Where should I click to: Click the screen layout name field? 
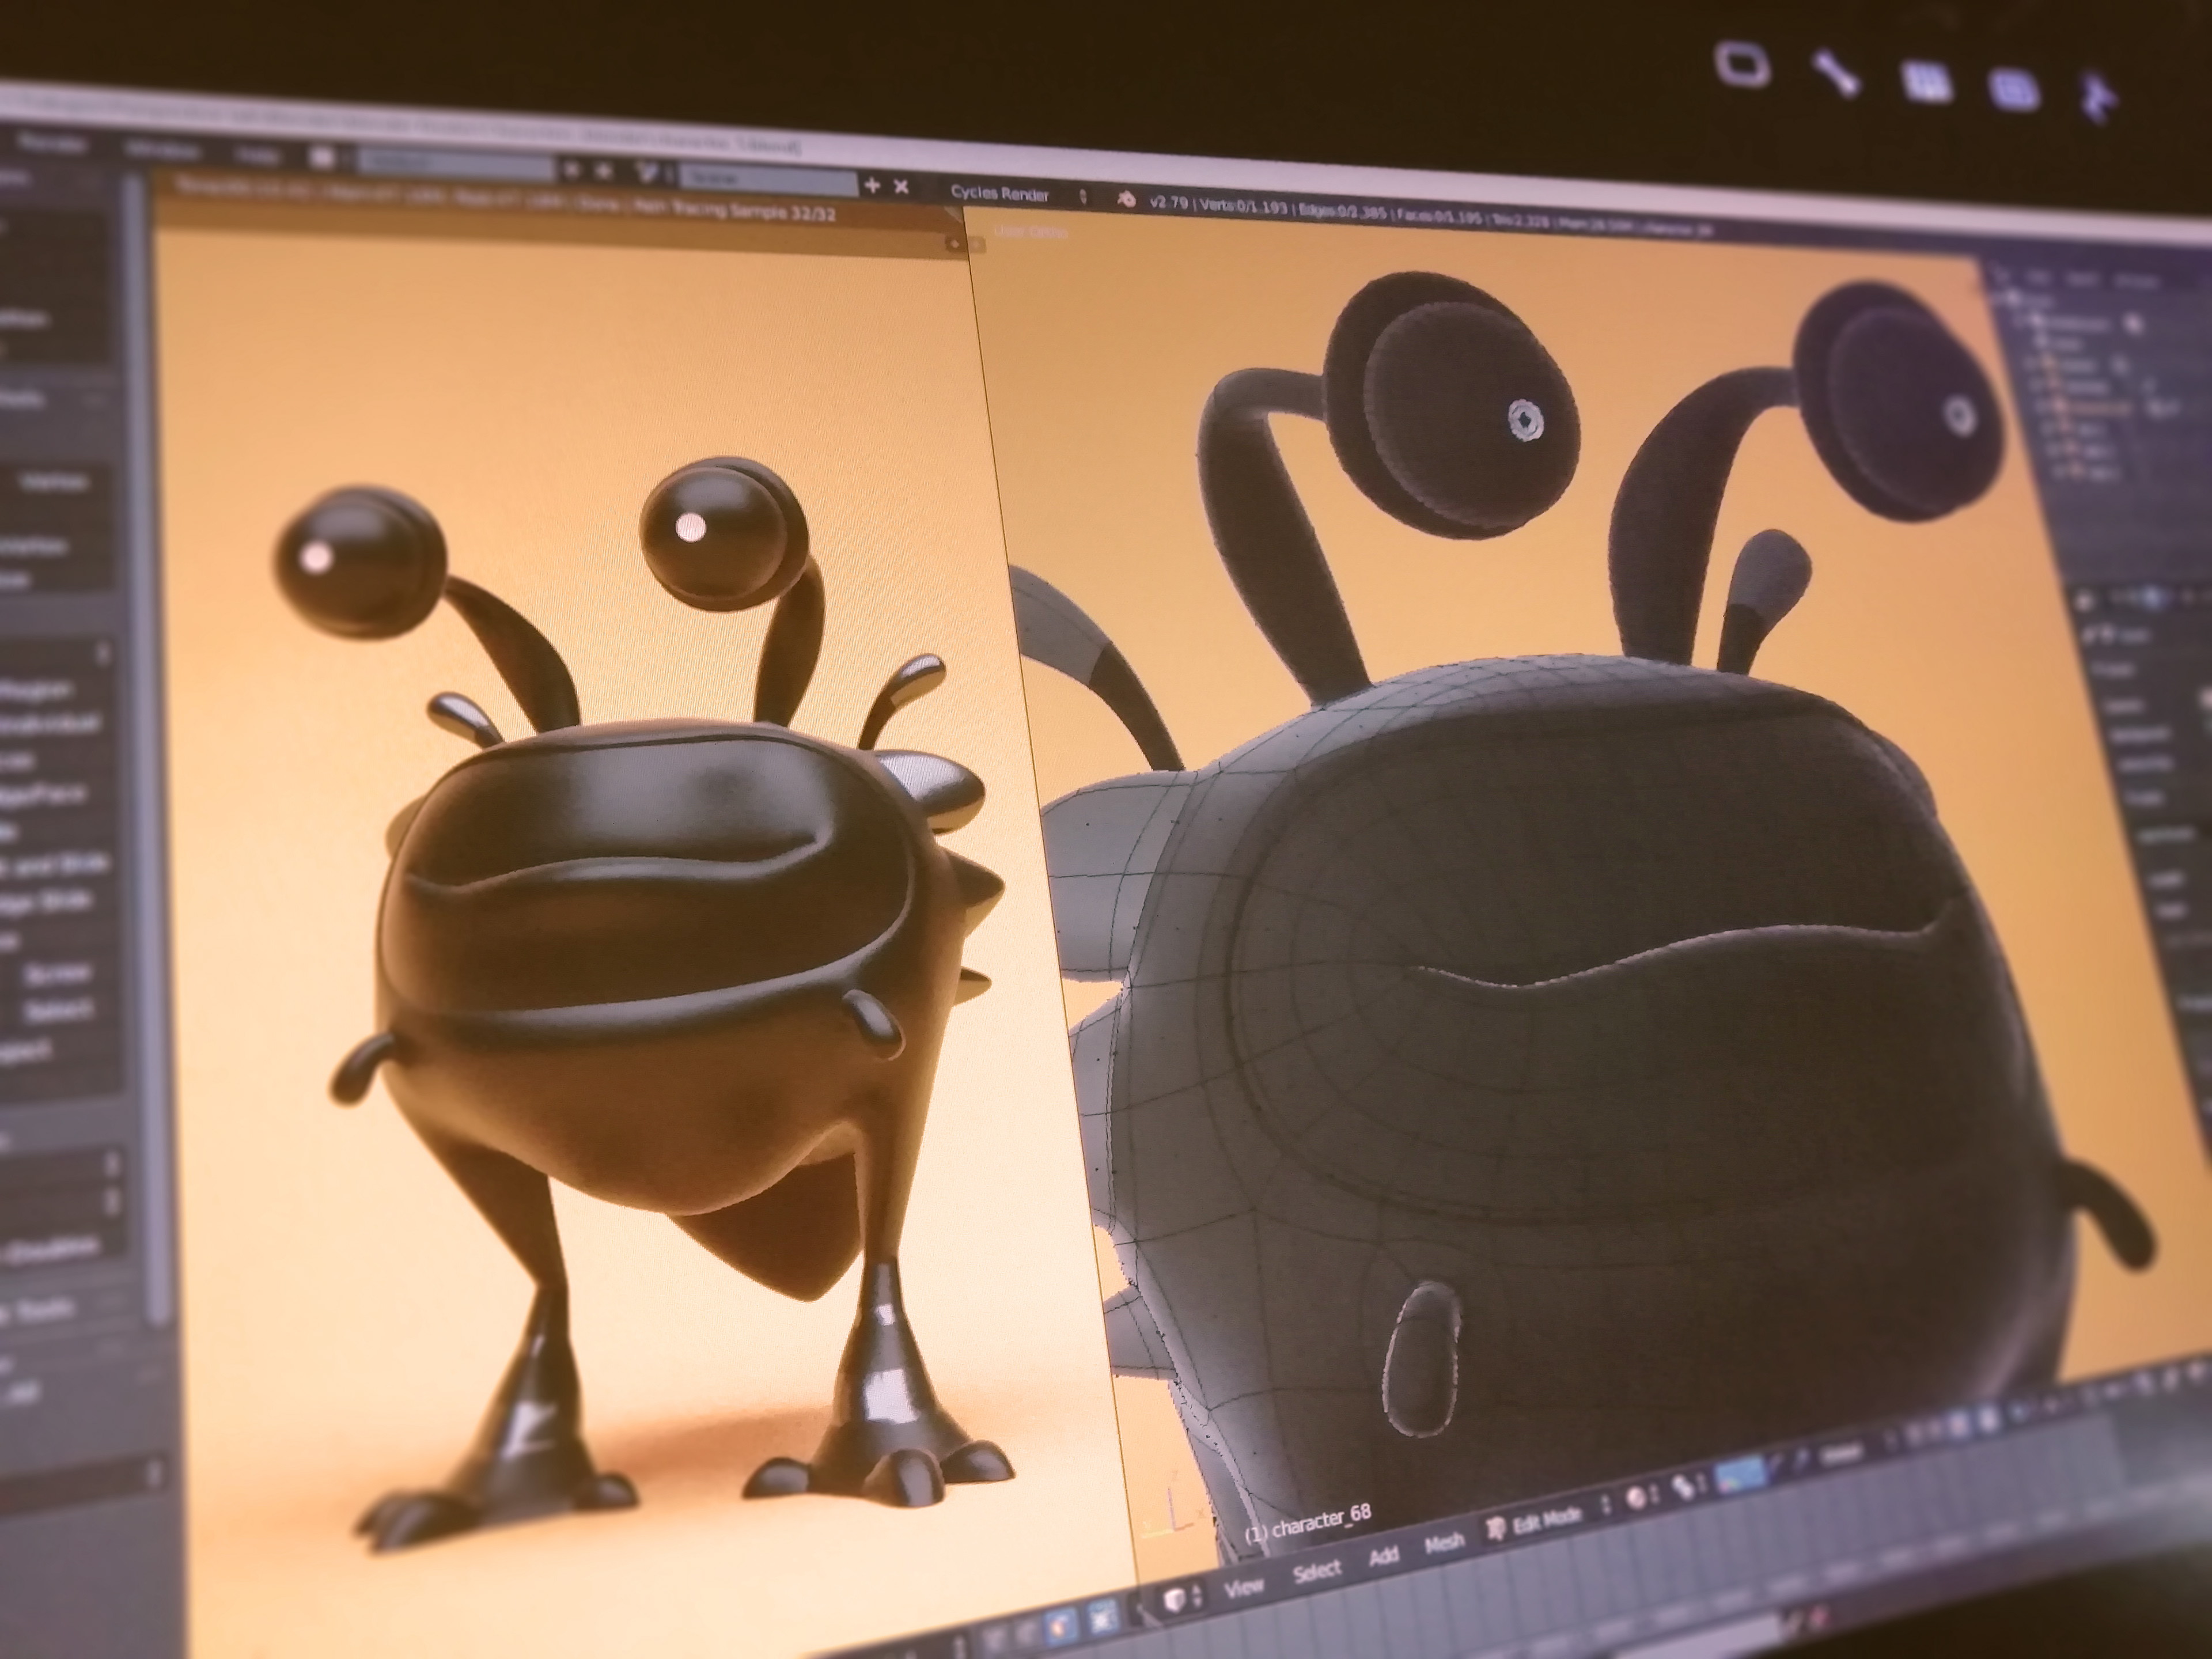(x=455, y=165)
